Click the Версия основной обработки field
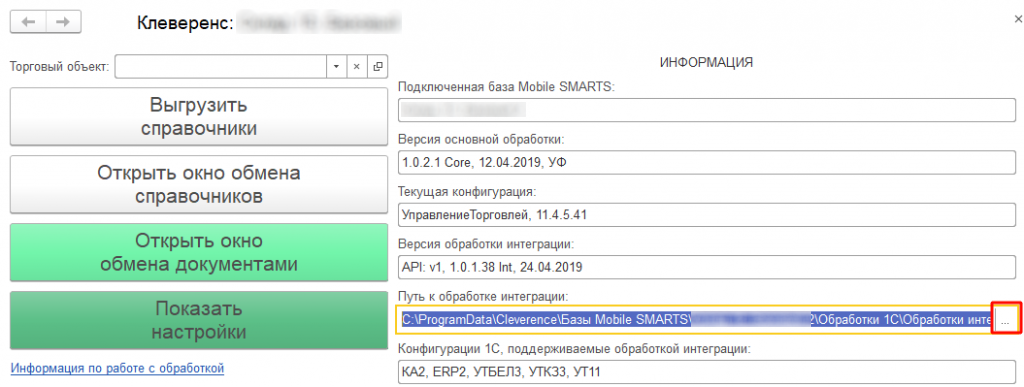The height and width of the screenshot is (387, 1024). pyautogui.click(x=707, y=163)
